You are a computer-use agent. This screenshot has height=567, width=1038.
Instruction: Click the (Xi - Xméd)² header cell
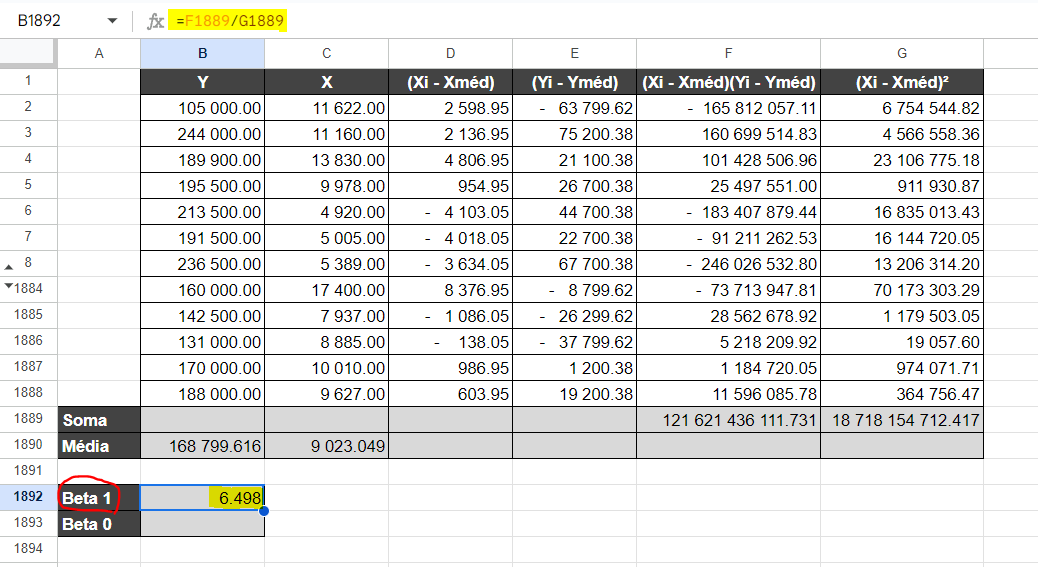pos(902,82)
